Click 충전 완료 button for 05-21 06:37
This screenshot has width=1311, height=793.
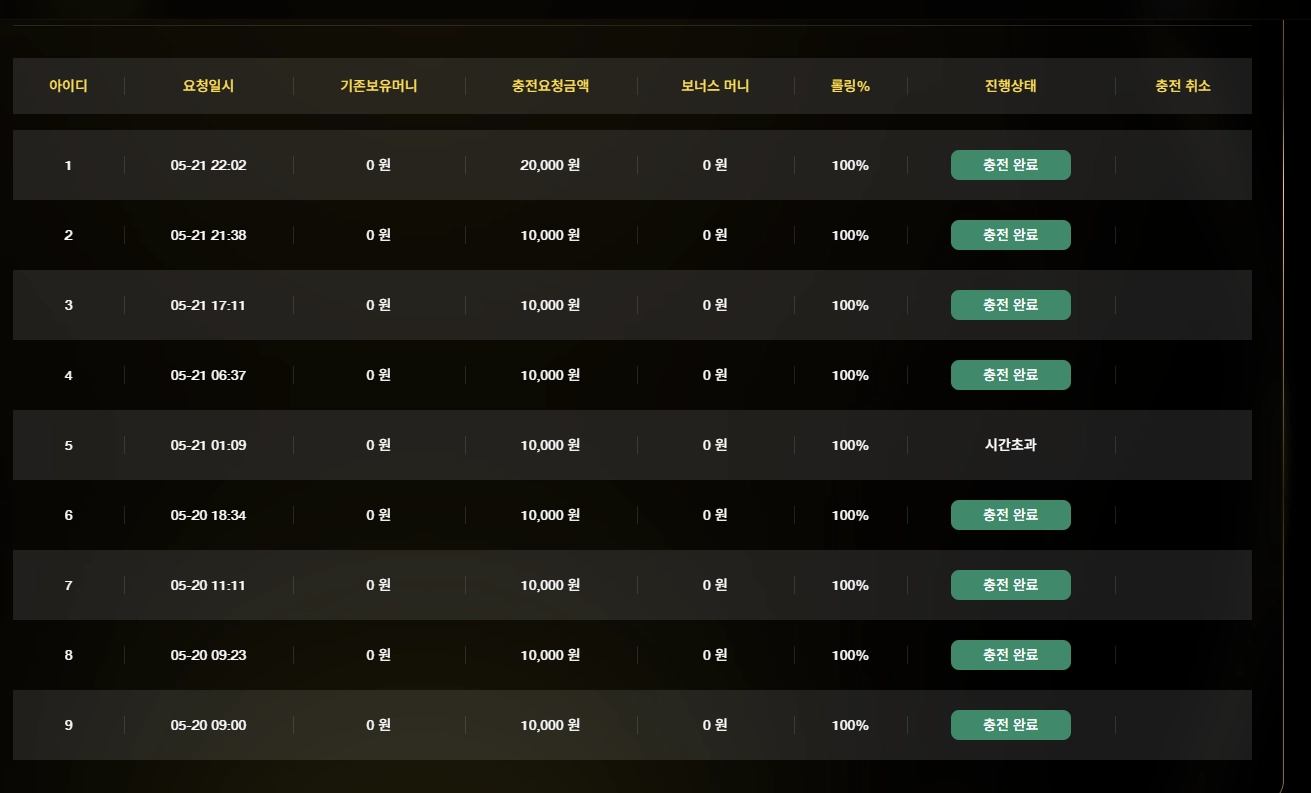point(1010,375)
